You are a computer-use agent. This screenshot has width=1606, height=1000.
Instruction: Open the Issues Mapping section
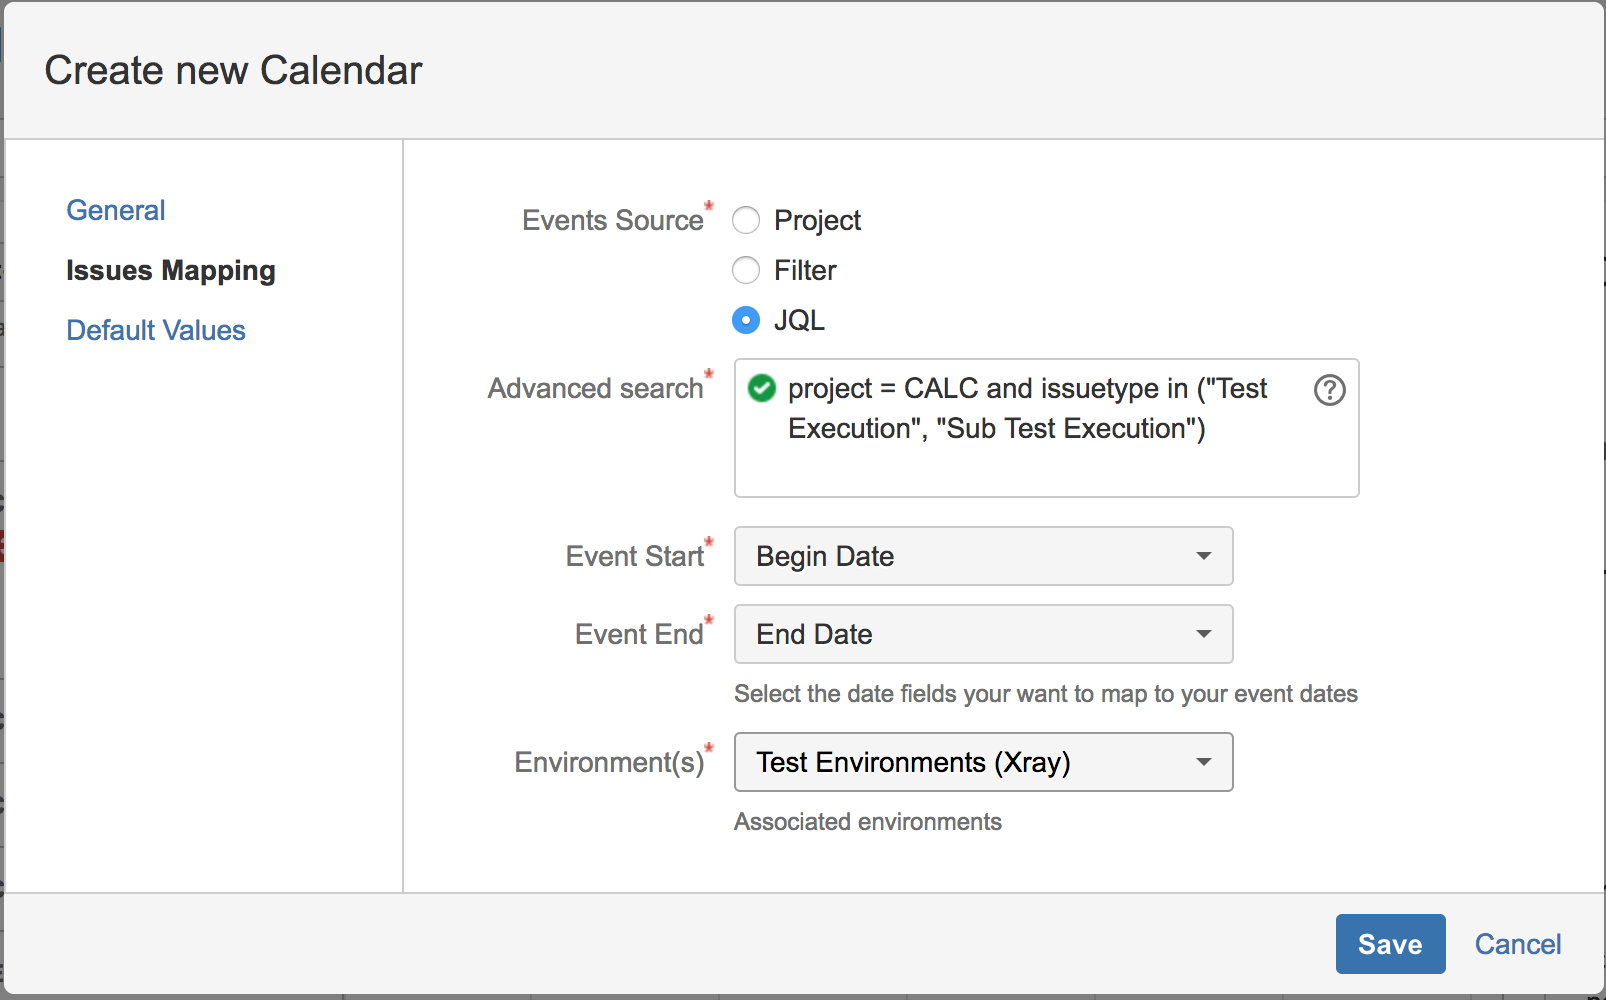tap(171, 271)
